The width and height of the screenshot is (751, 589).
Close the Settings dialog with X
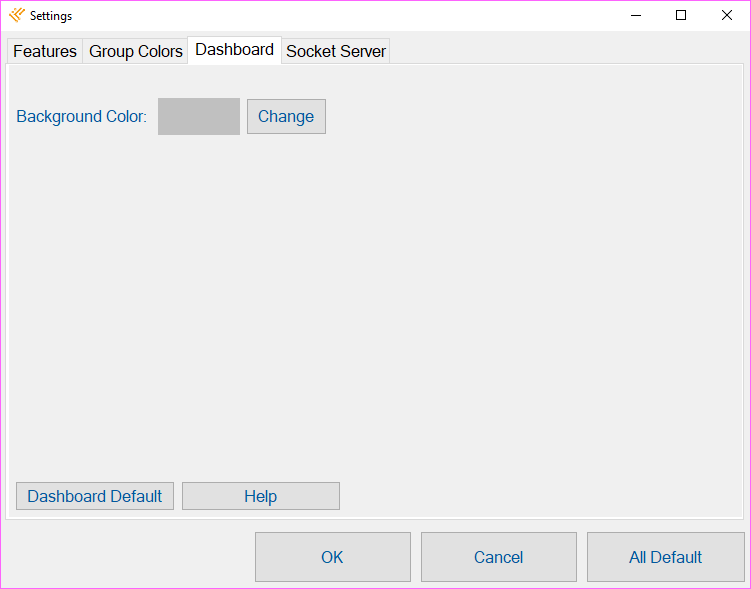click(x=726, y=15)
